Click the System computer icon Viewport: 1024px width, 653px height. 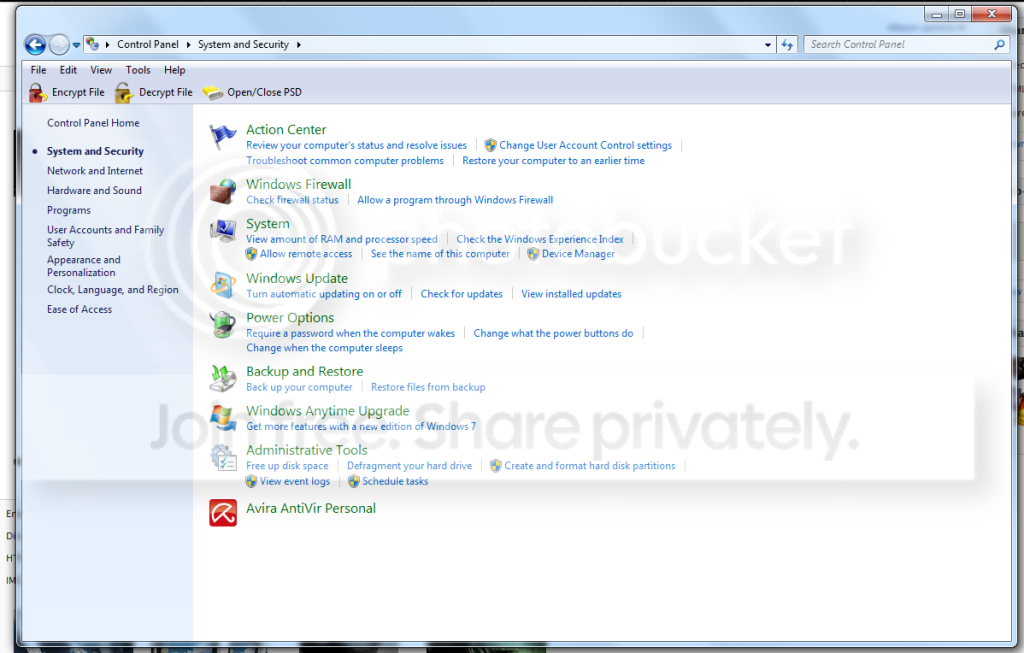coord(223,231)
